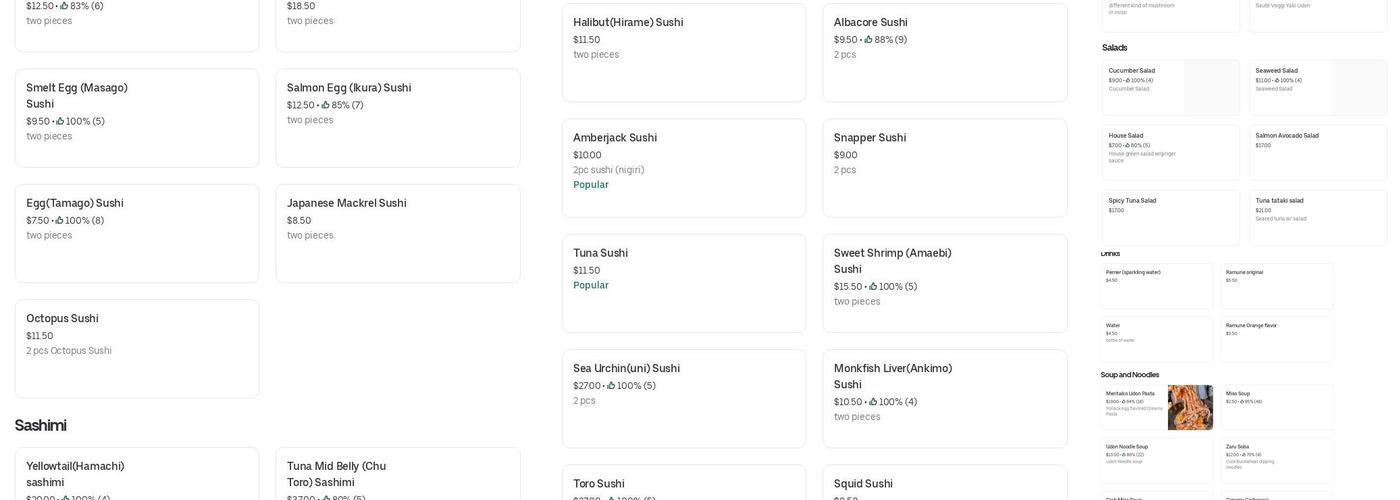
Task: Select the Tuna tataki salad card
Action: [1317, 217]
